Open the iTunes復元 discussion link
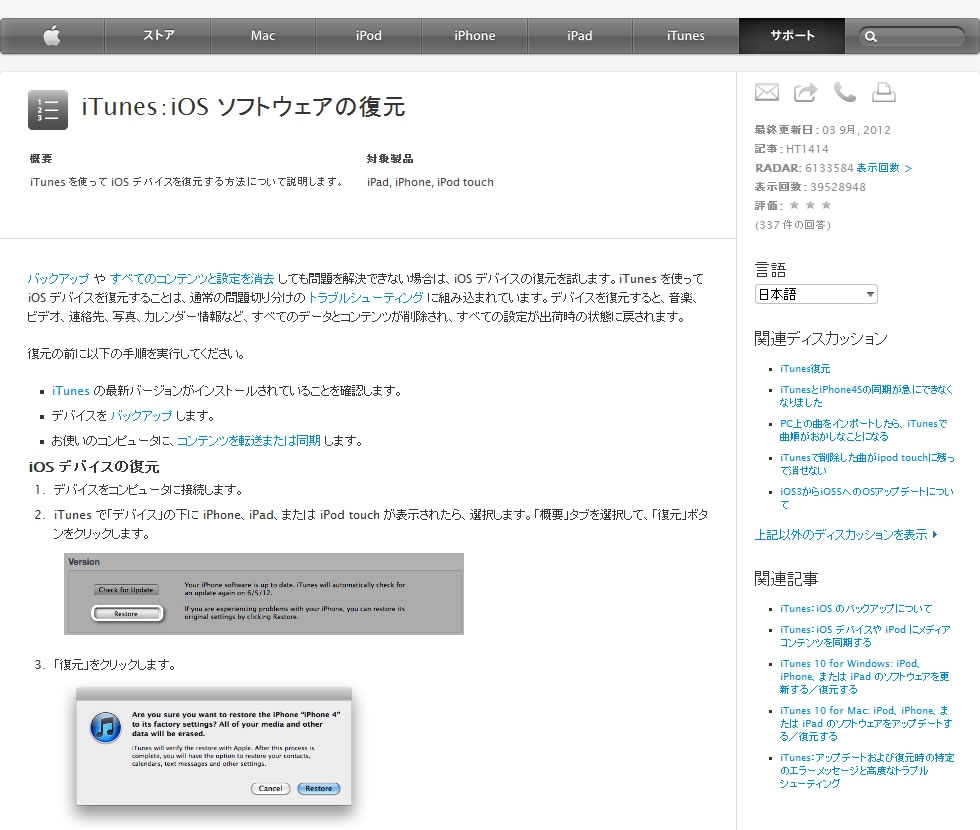 point(805,369)
